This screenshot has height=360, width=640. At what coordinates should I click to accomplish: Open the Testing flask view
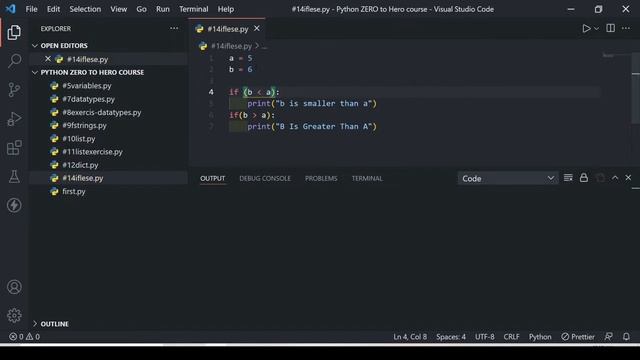coord(14,176)
